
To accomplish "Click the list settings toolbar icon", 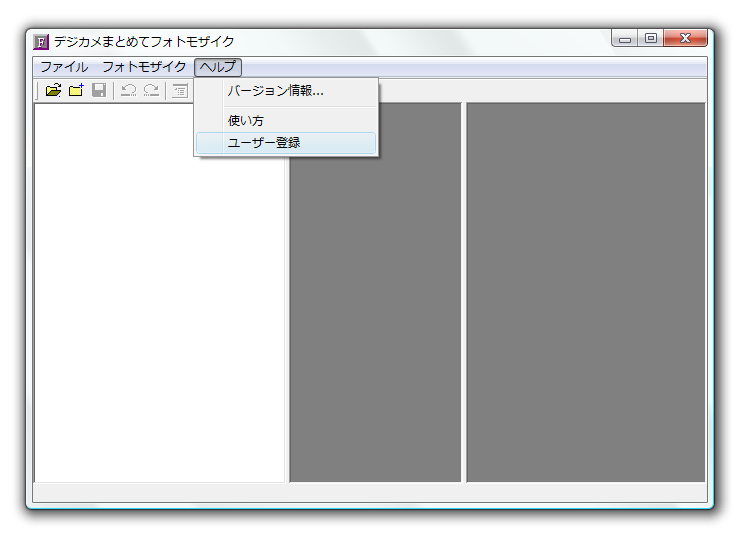I will (x=180, y=90).
